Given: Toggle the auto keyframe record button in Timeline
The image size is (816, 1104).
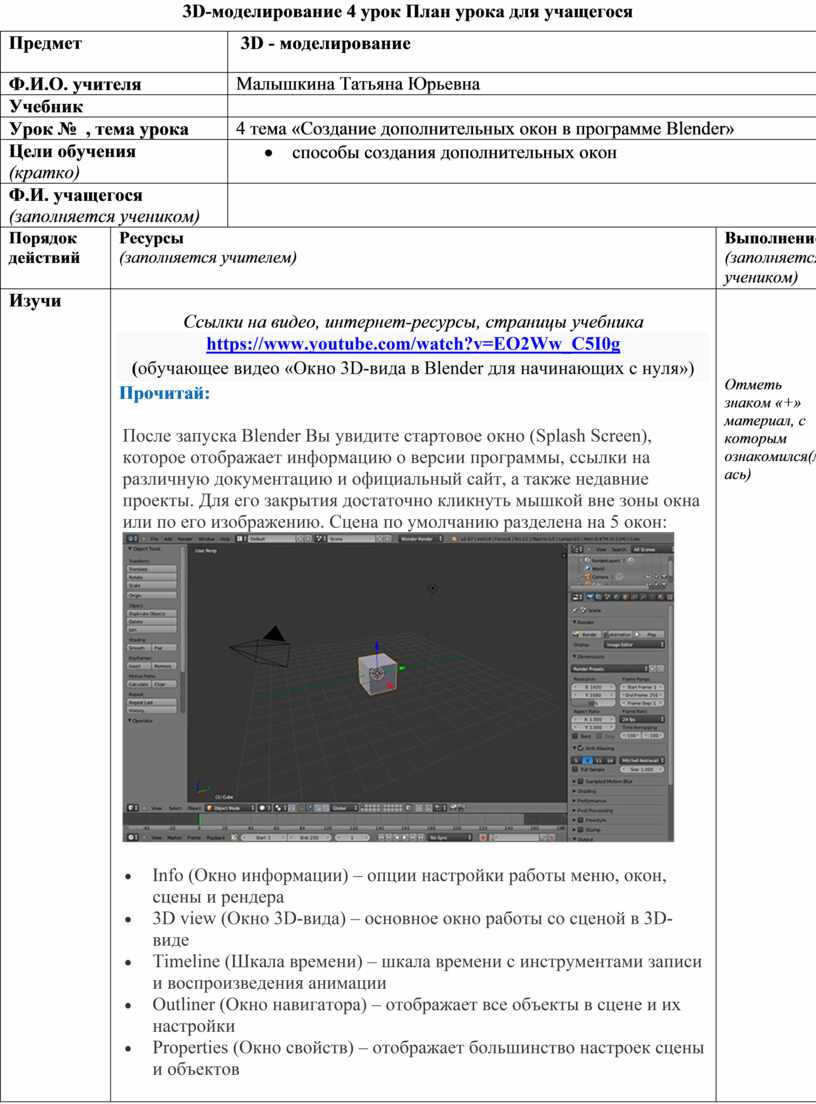Looking at the screenshot, I should [483, 837].
